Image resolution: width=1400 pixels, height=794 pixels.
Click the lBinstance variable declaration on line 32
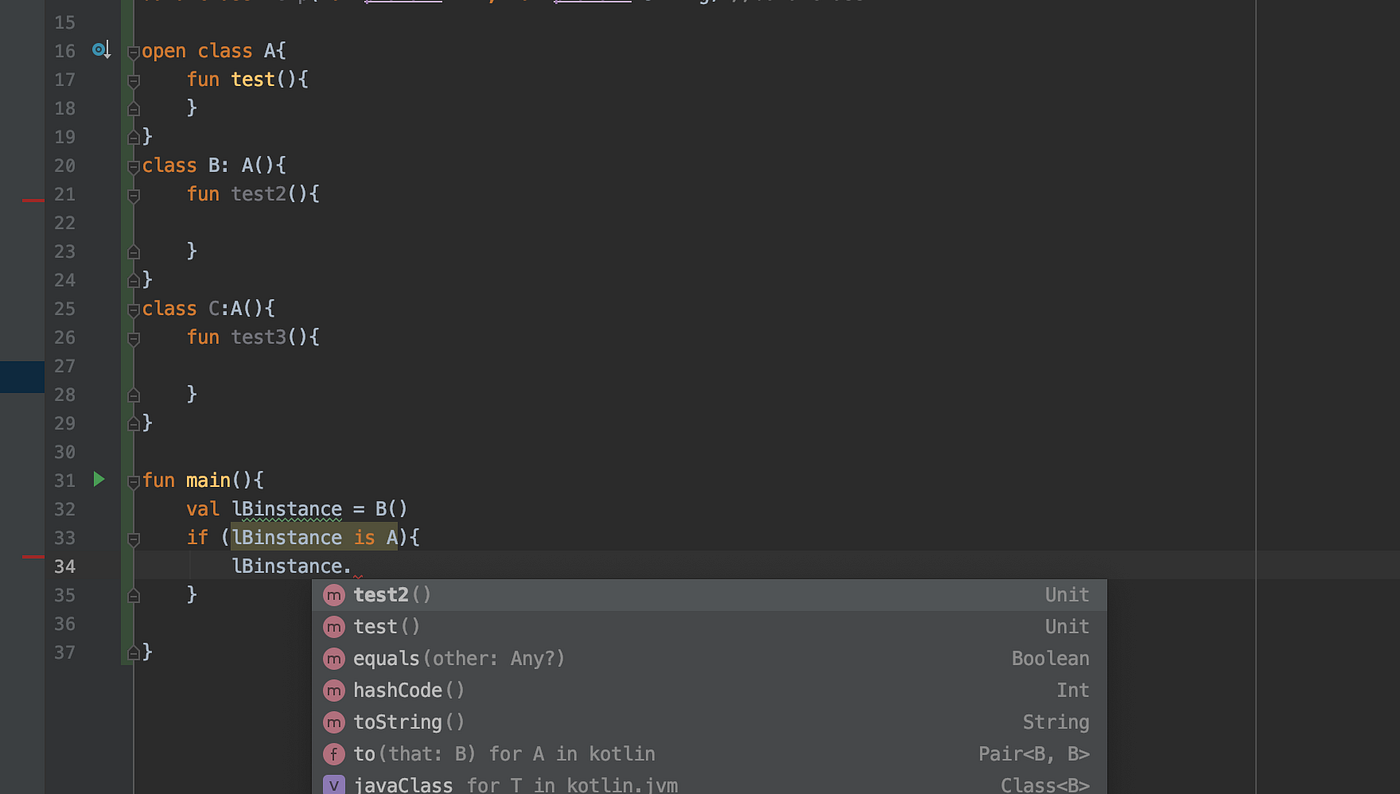point(287,509)
